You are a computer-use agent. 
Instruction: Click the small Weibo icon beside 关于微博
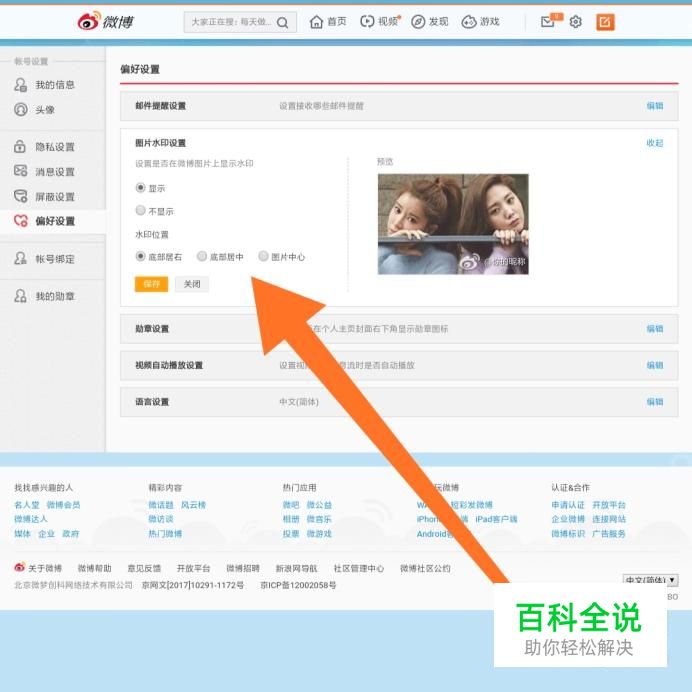tap(19, 567)
